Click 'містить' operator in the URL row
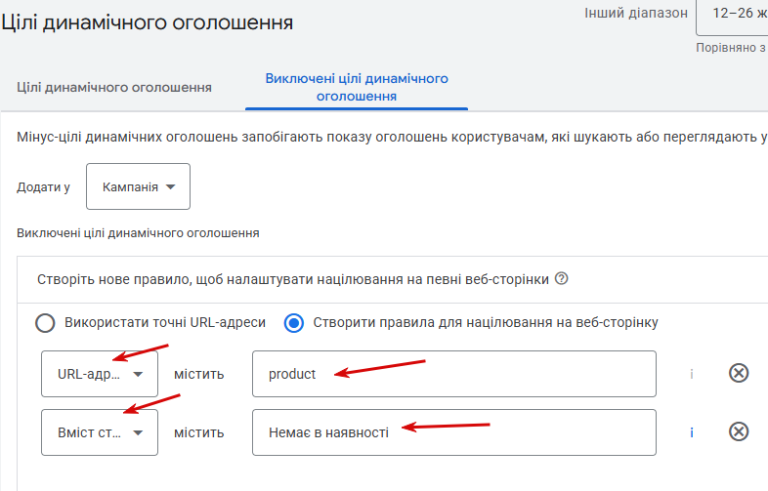 coord(199,374)
